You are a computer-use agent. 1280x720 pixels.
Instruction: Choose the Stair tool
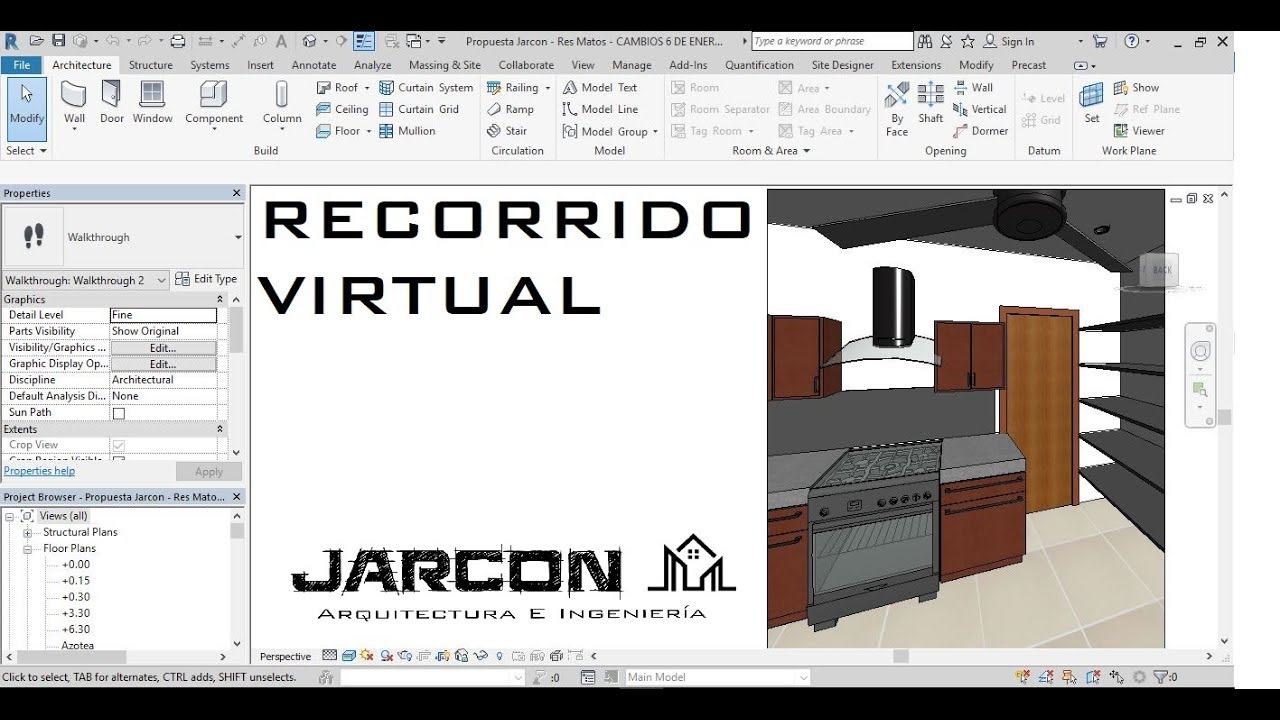(507, 131)
